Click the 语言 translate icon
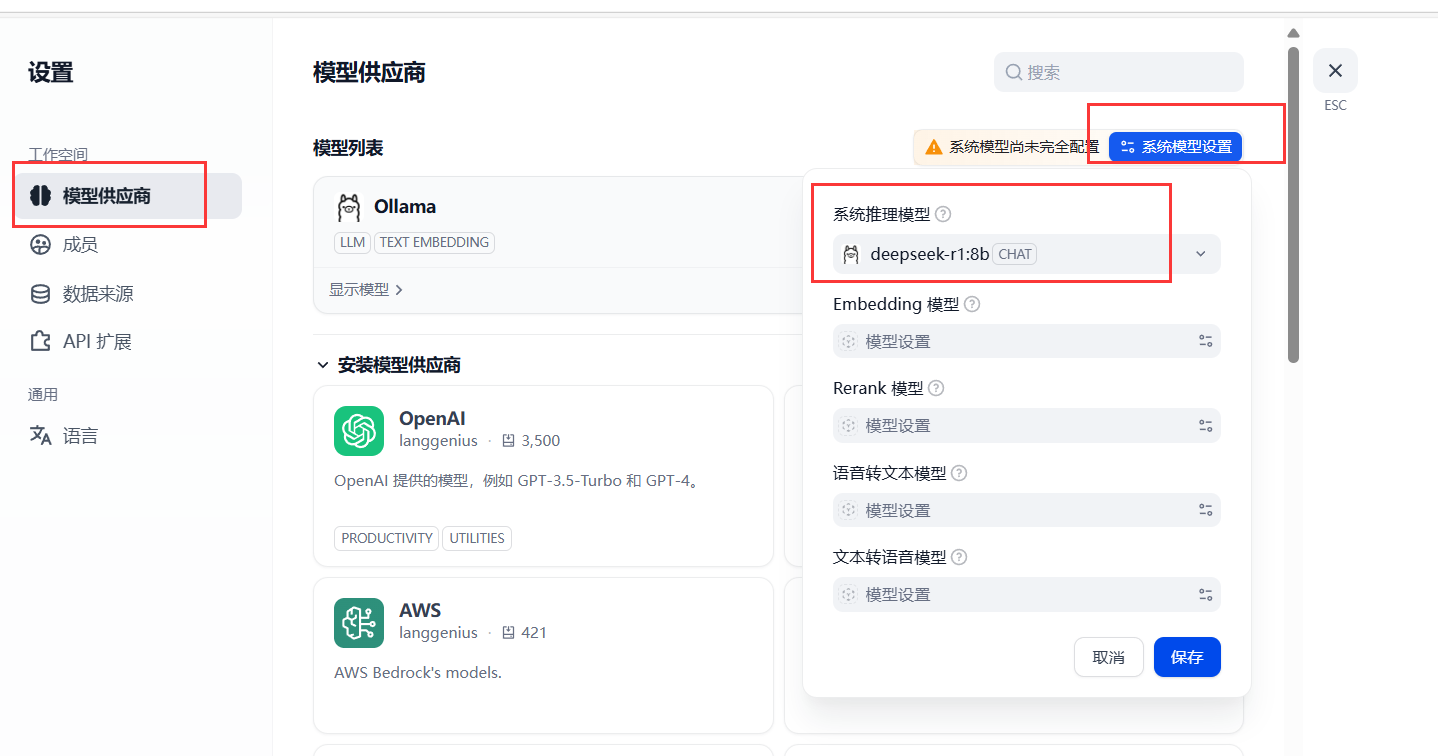The height and width of the screenshot is (756, 1438). [x=40, y=436]
